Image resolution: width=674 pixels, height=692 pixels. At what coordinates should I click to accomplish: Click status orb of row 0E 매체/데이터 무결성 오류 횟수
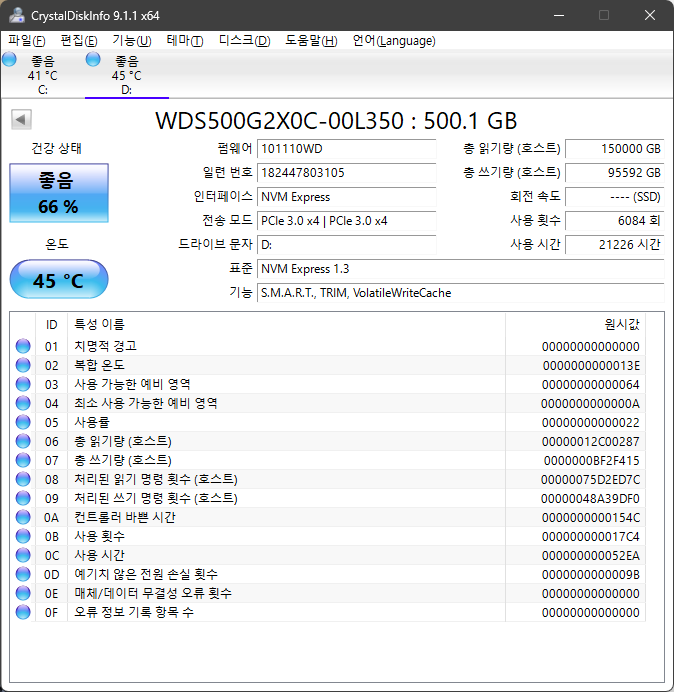coord(23,593)
